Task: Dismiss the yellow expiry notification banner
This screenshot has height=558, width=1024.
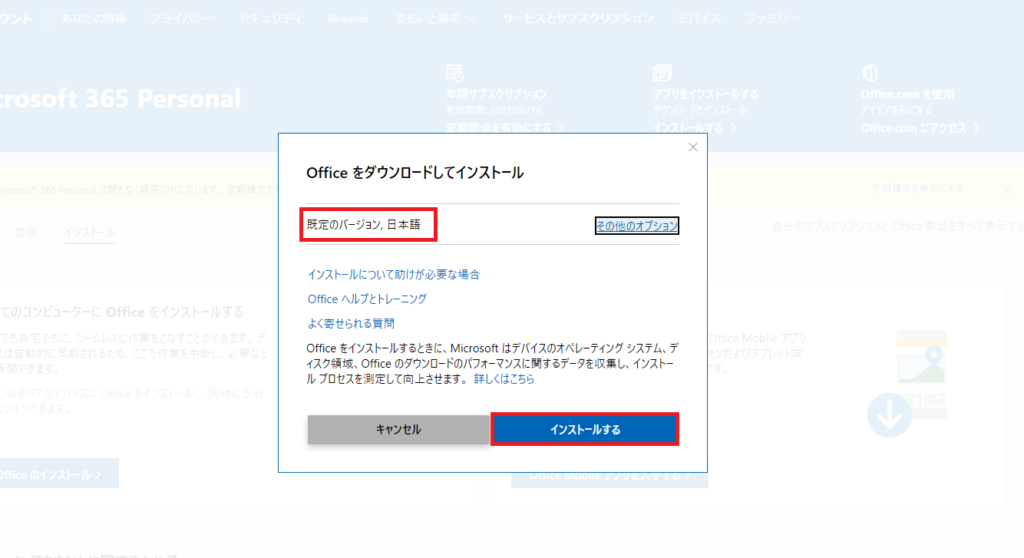Action: pos(1008,189)
